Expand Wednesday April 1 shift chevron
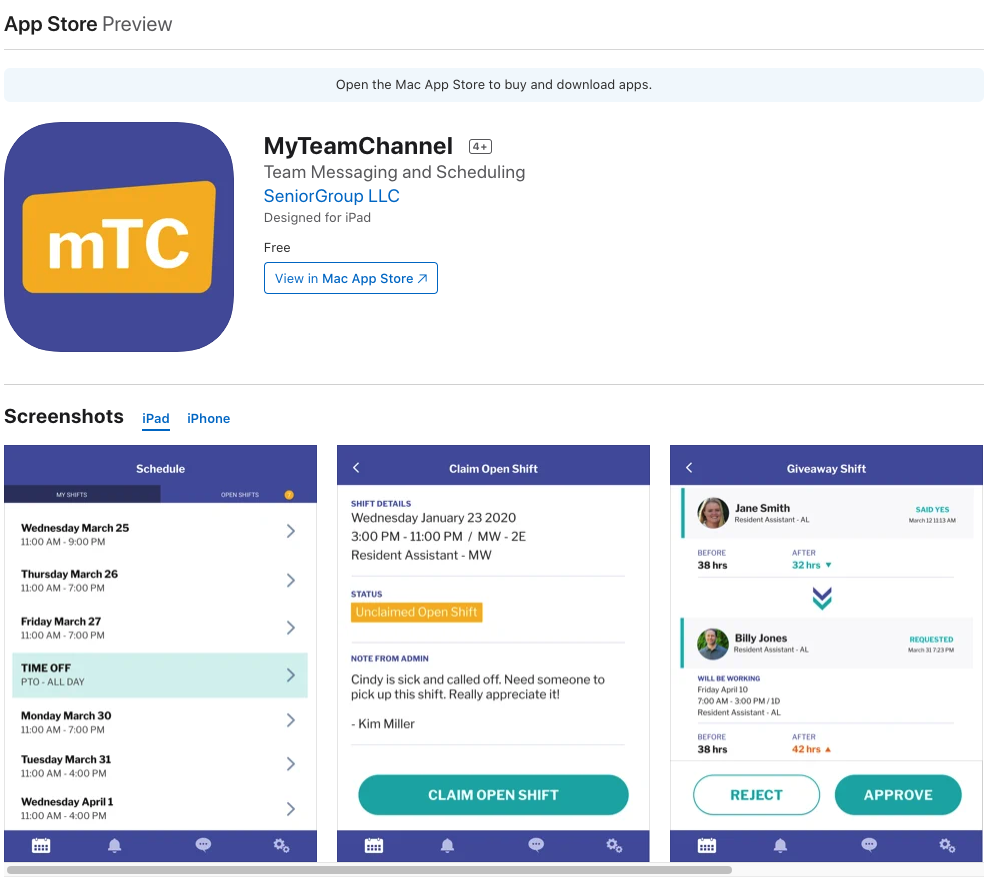The height and width of the screenshot is (885, 998). point(291,809)
